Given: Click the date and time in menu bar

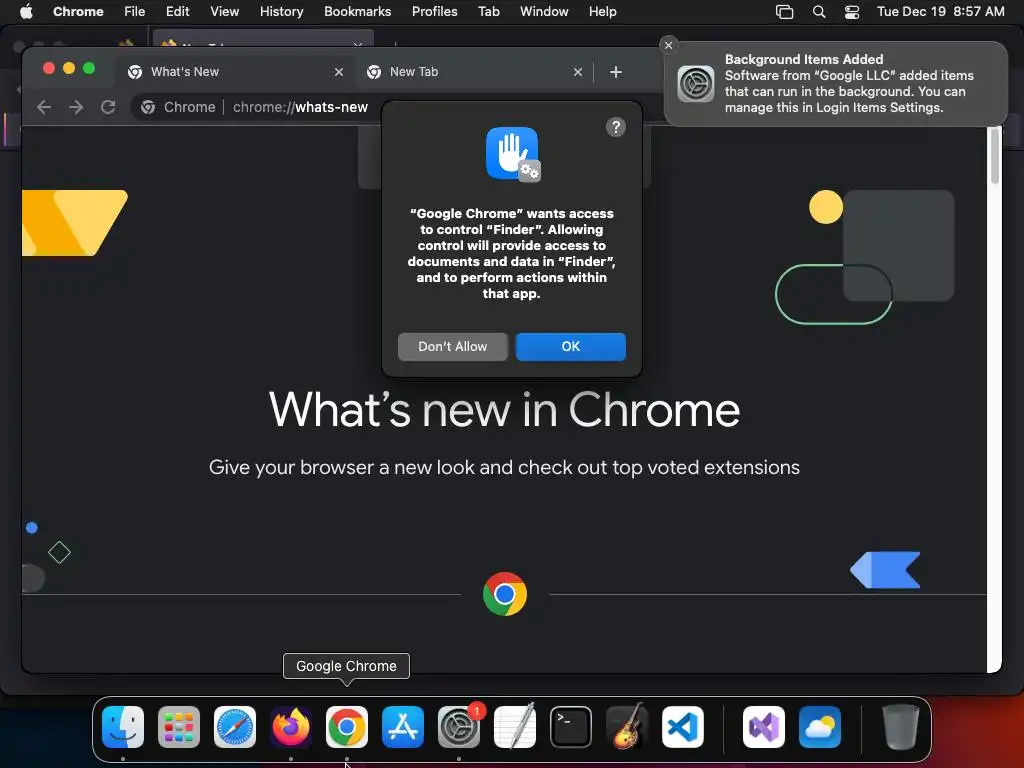Looking at the screenshot, I should (x=940, y=12).
